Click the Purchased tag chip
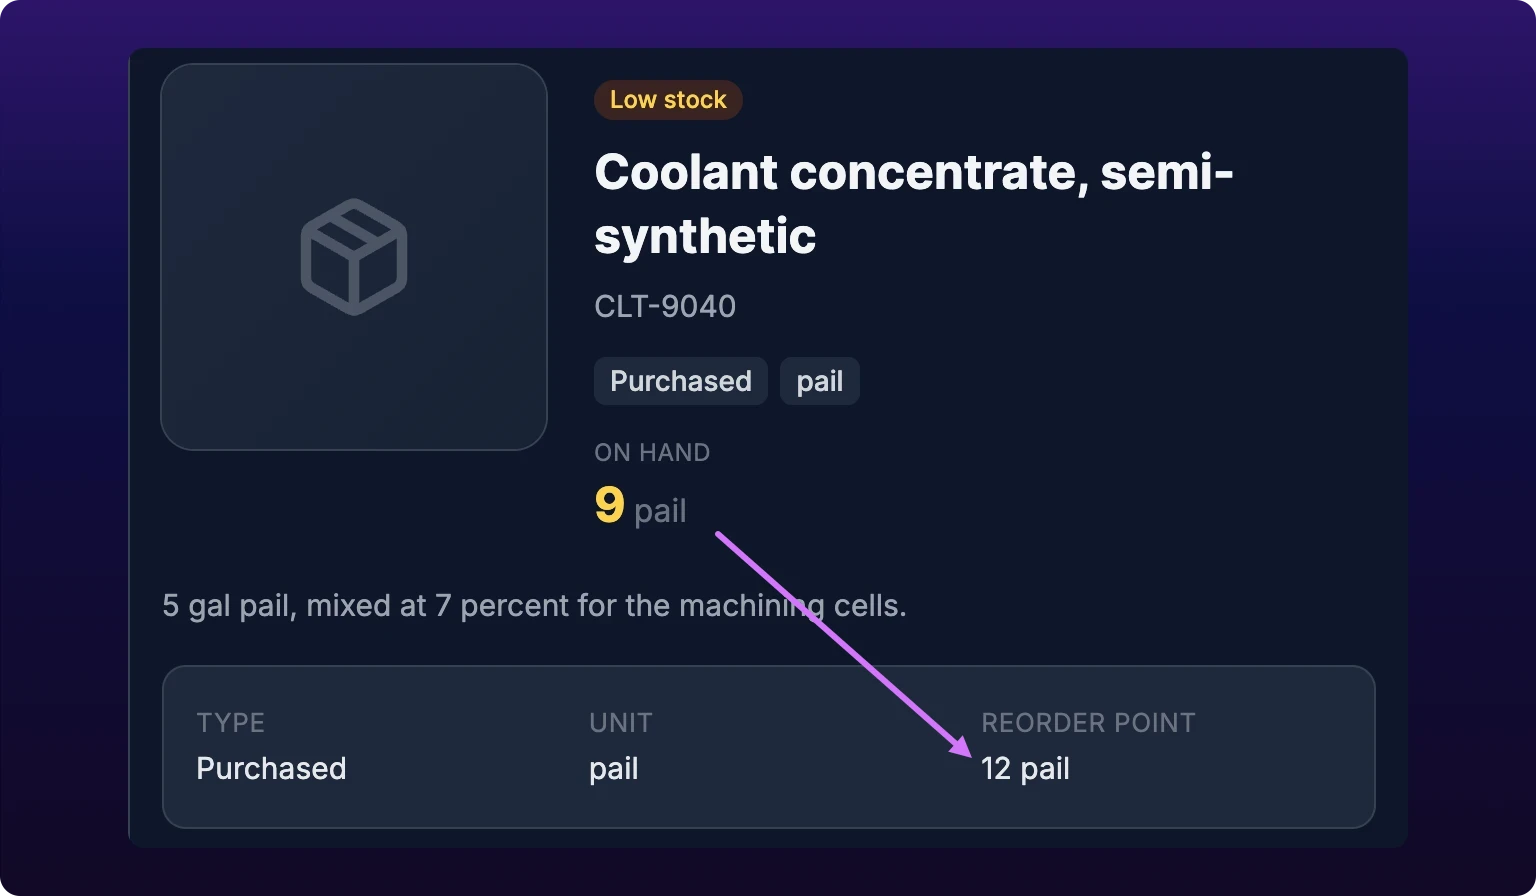Viewport: 1536px width, 896px height. [681, 381]
